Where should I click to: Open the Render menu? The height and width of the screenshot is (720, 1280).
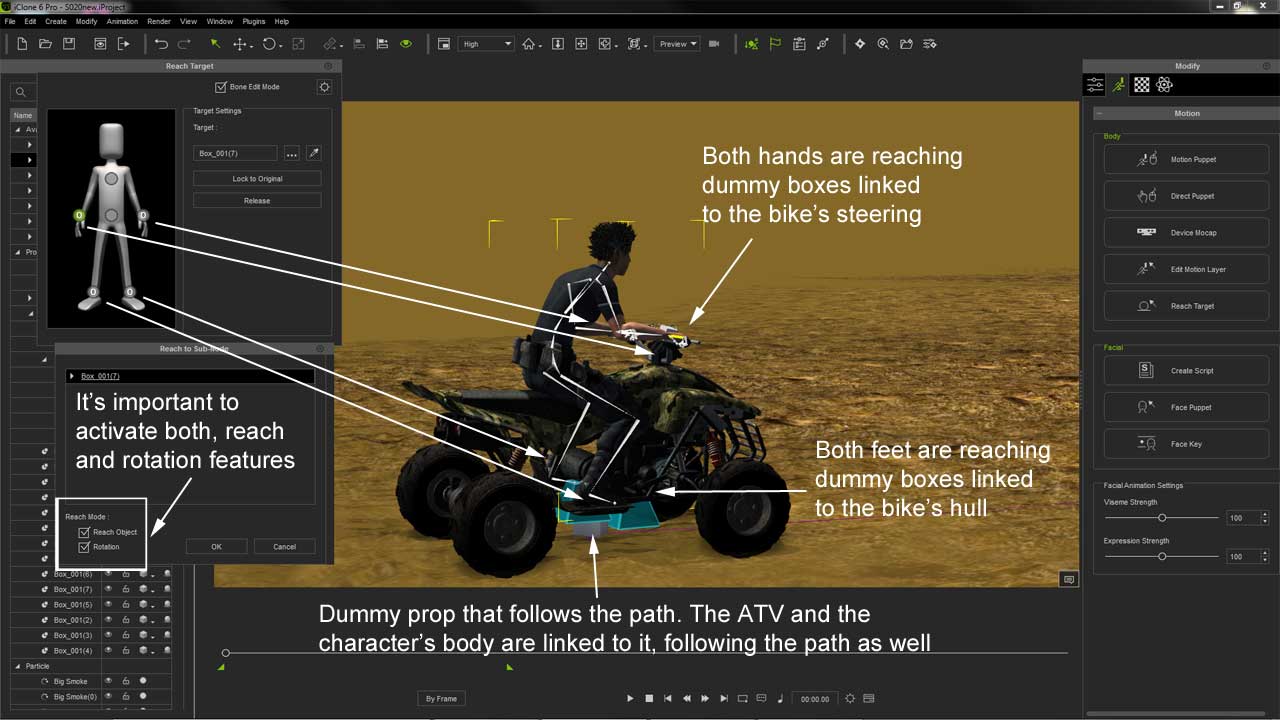(159, 21)
